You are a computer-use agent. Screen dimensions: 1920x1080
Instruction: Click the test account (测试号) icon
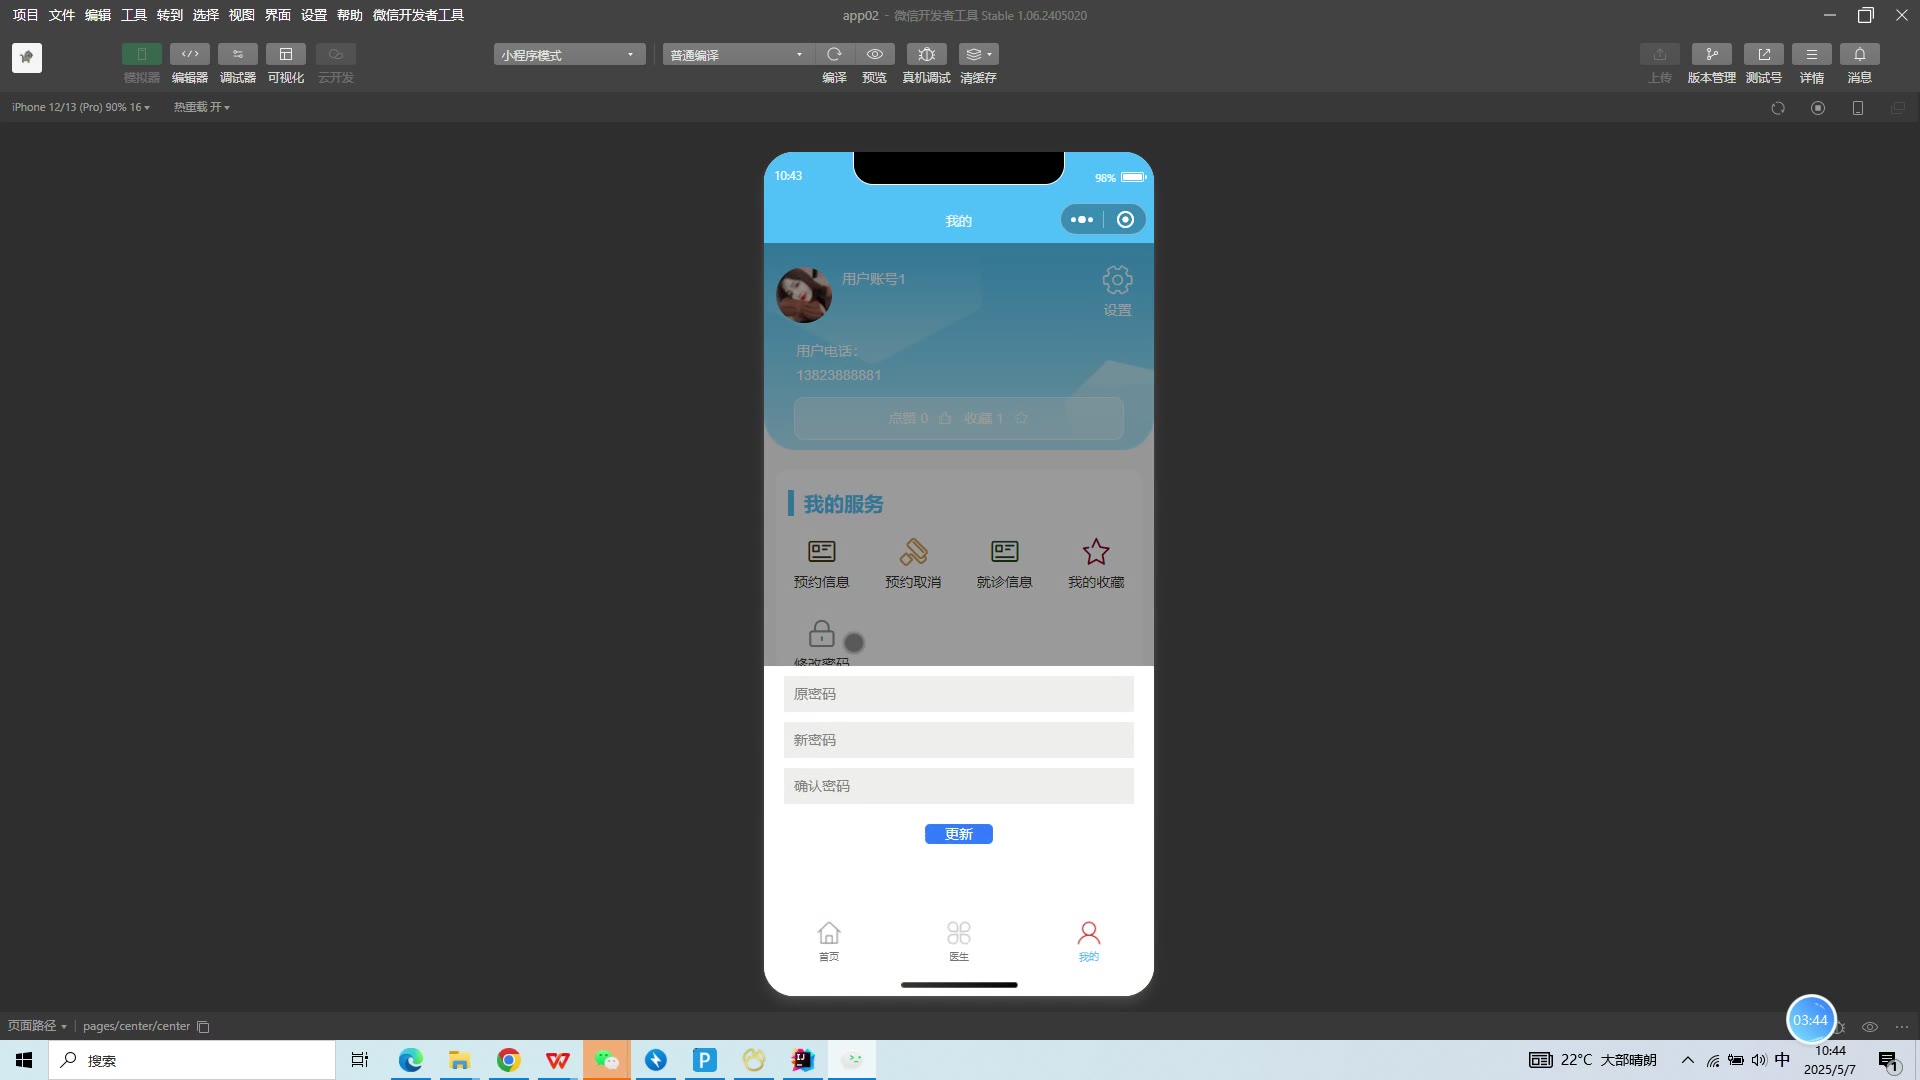pos(1763,54)
